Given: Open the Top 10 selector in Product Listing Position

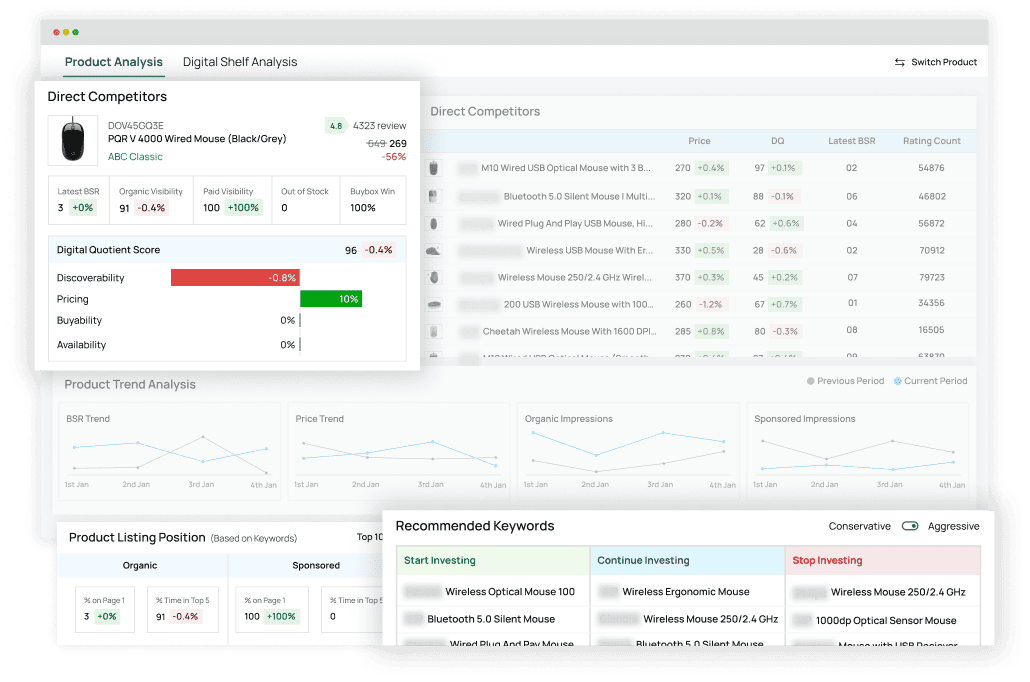Looking at the screenshot, I should [370, 537].
